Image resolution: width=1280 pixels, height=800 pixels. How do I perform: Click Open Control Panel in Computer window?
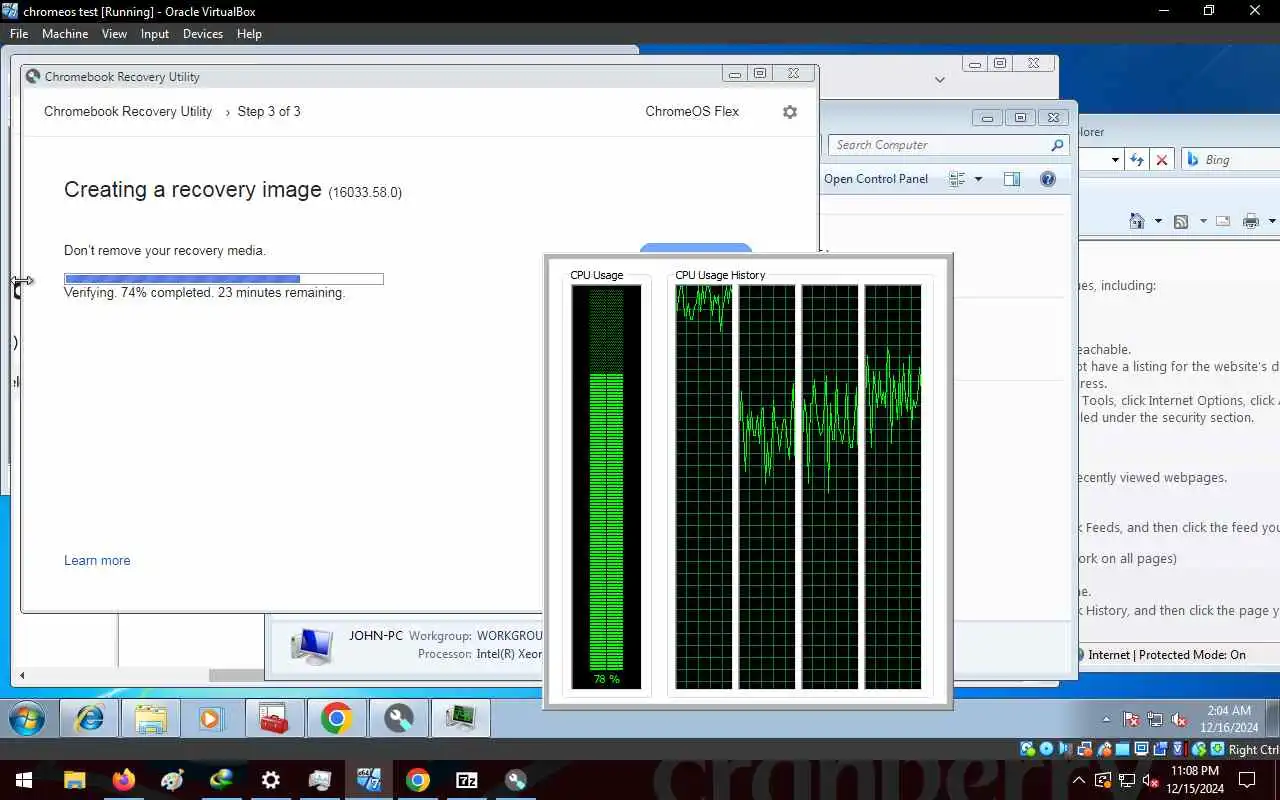876,179
